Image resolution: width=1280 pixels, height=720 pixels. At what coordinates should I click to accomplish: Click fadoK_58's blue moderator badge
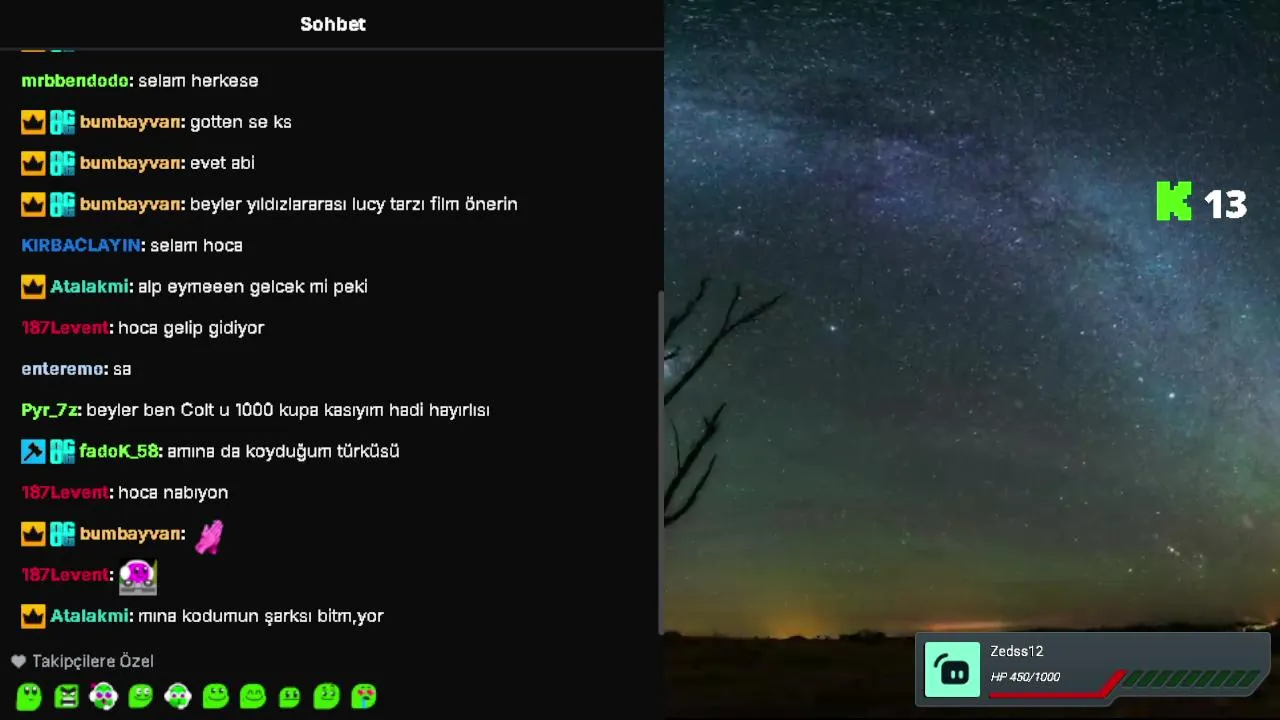33,452
